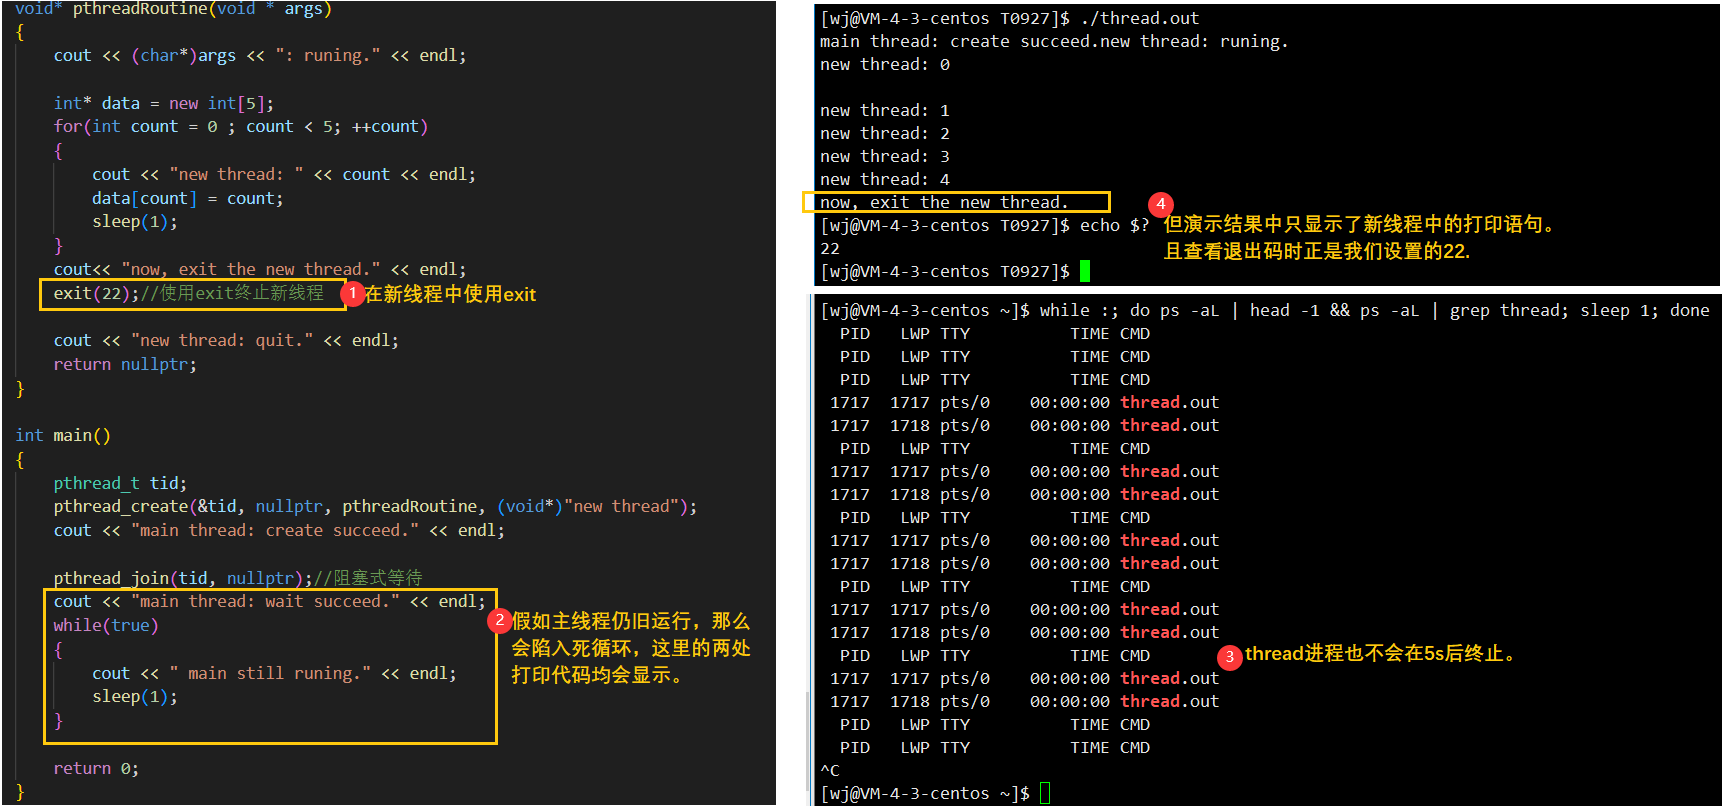Click the 'return nullptr;' statement
The height and width of the screenshot is (806, 1722).
coord(125,364)
